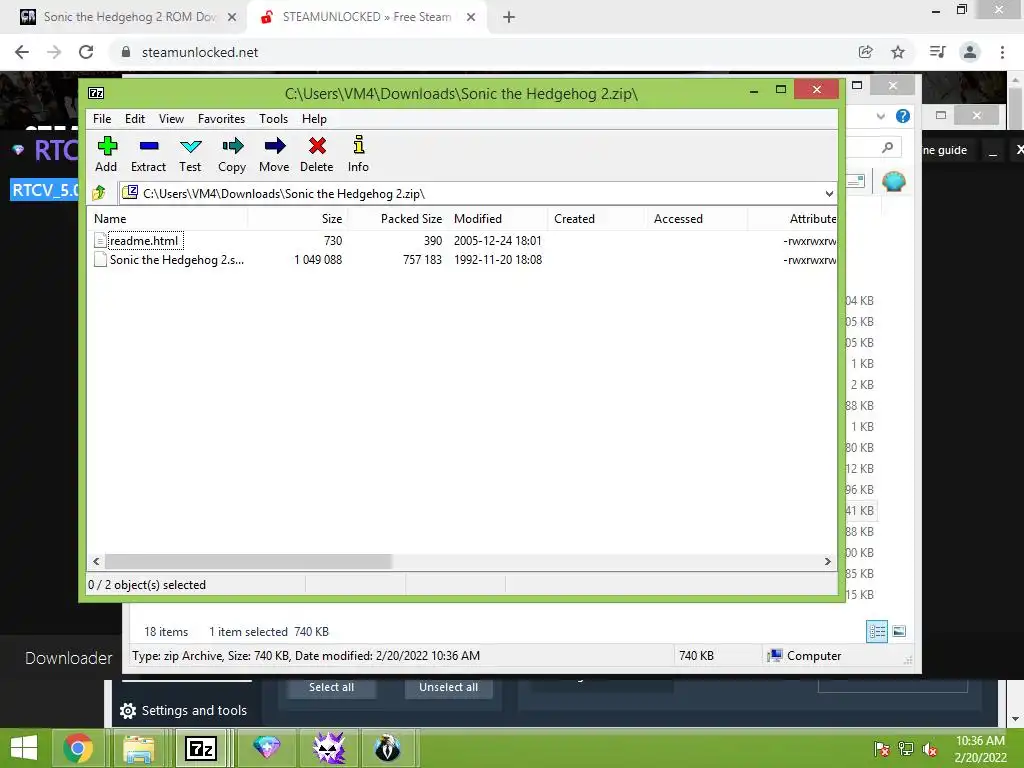This screenshot has height=768, width=1024.
Task: Reload the steamunlocked page
Action: pyautogui.click(x=86, y=52)
